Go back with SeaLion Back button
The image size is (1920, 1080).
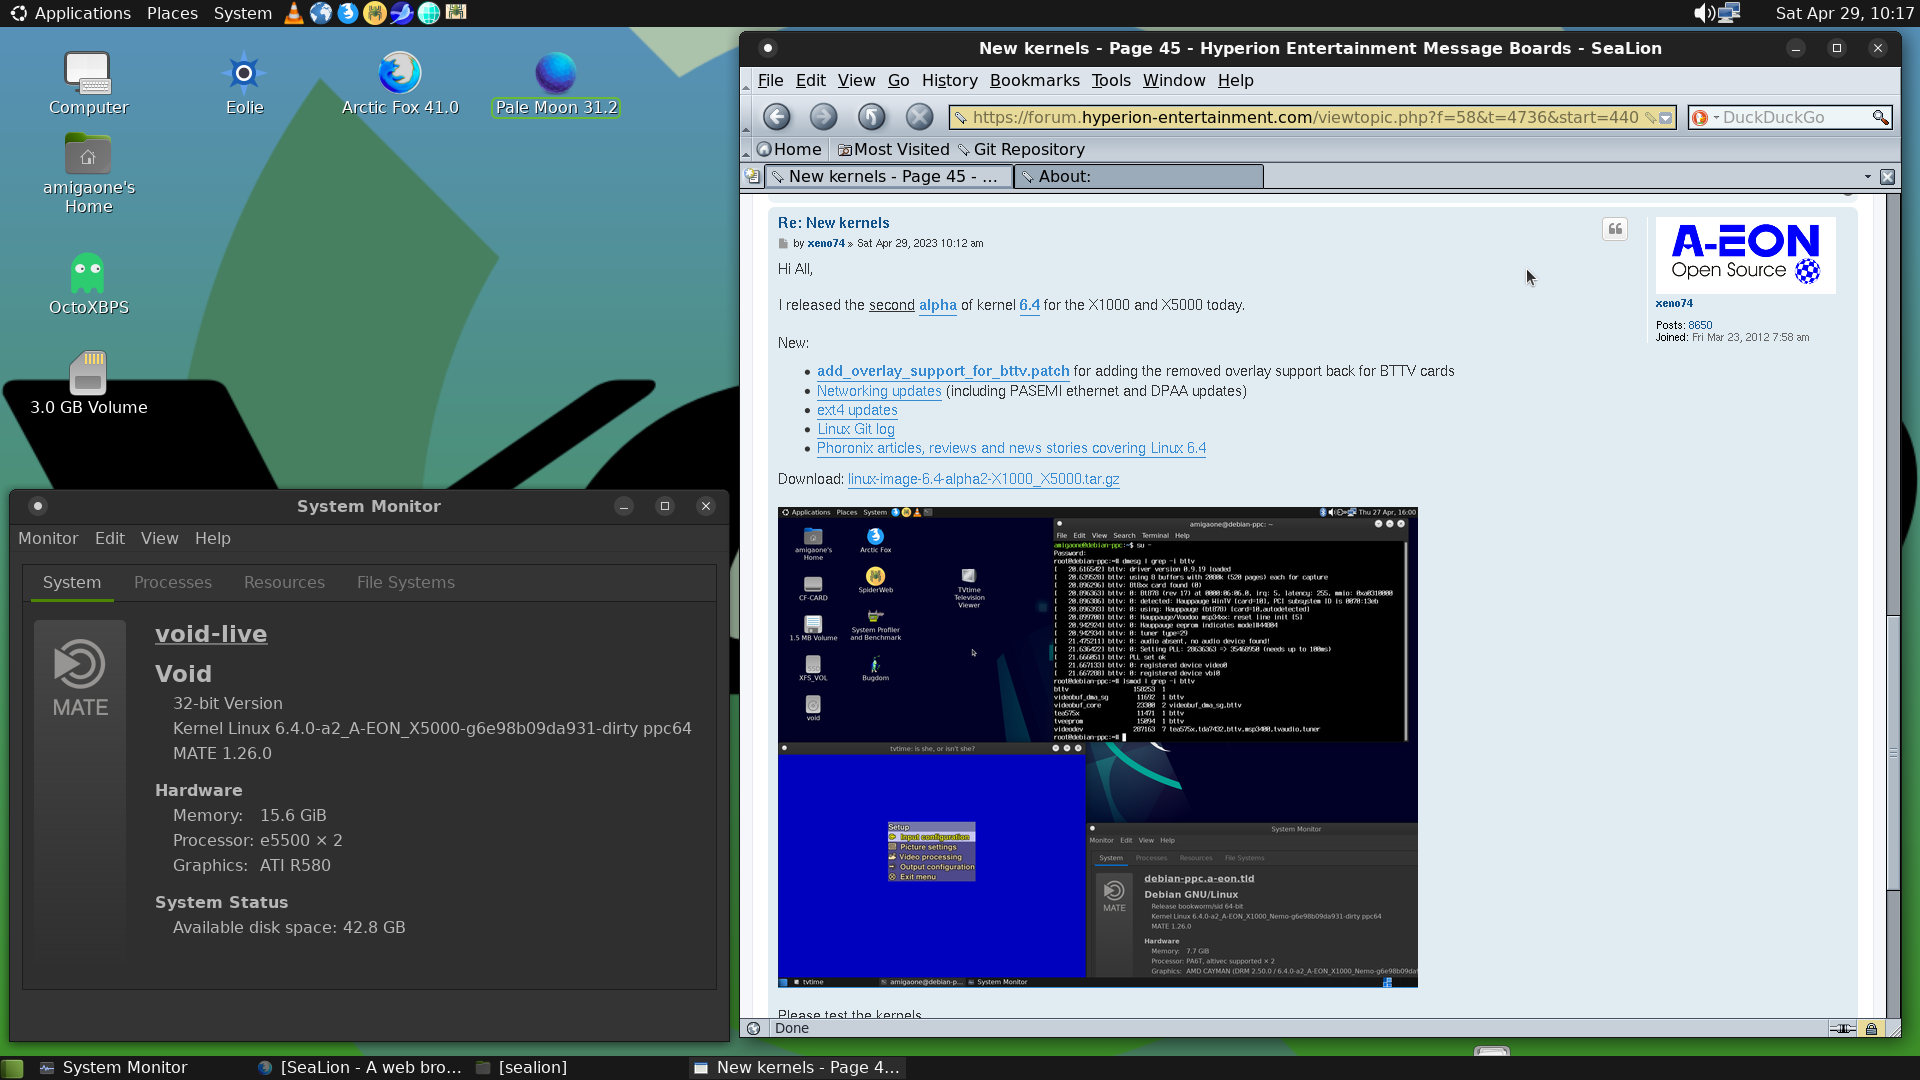(777, 117)
